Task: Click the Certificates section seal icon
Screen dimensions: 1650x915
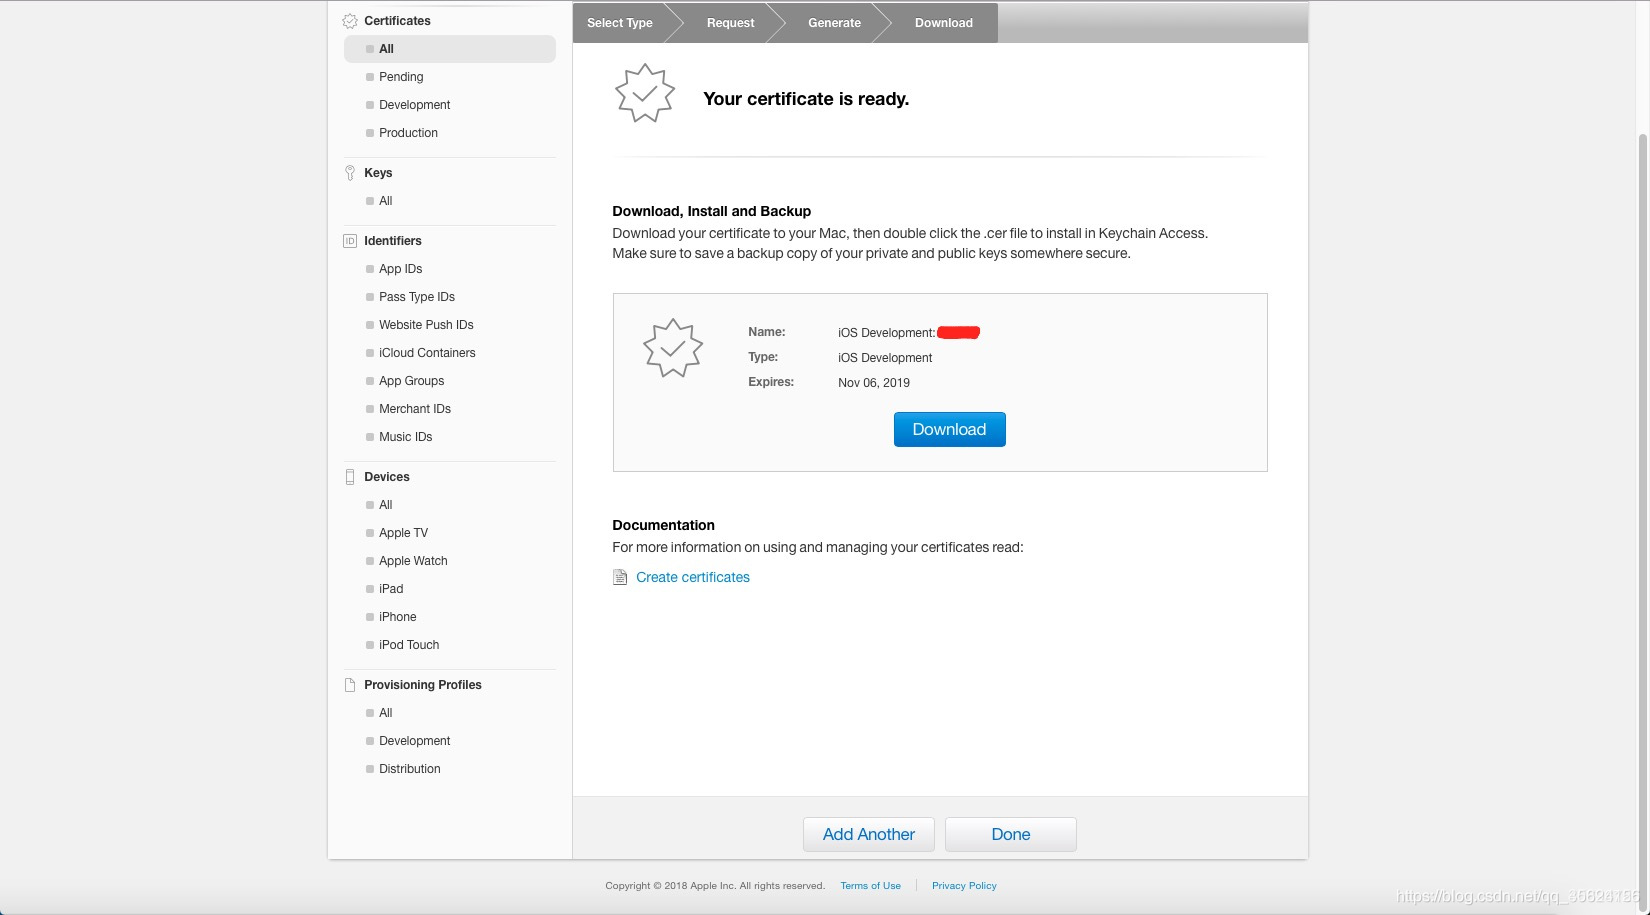Action: click(350, 21)
